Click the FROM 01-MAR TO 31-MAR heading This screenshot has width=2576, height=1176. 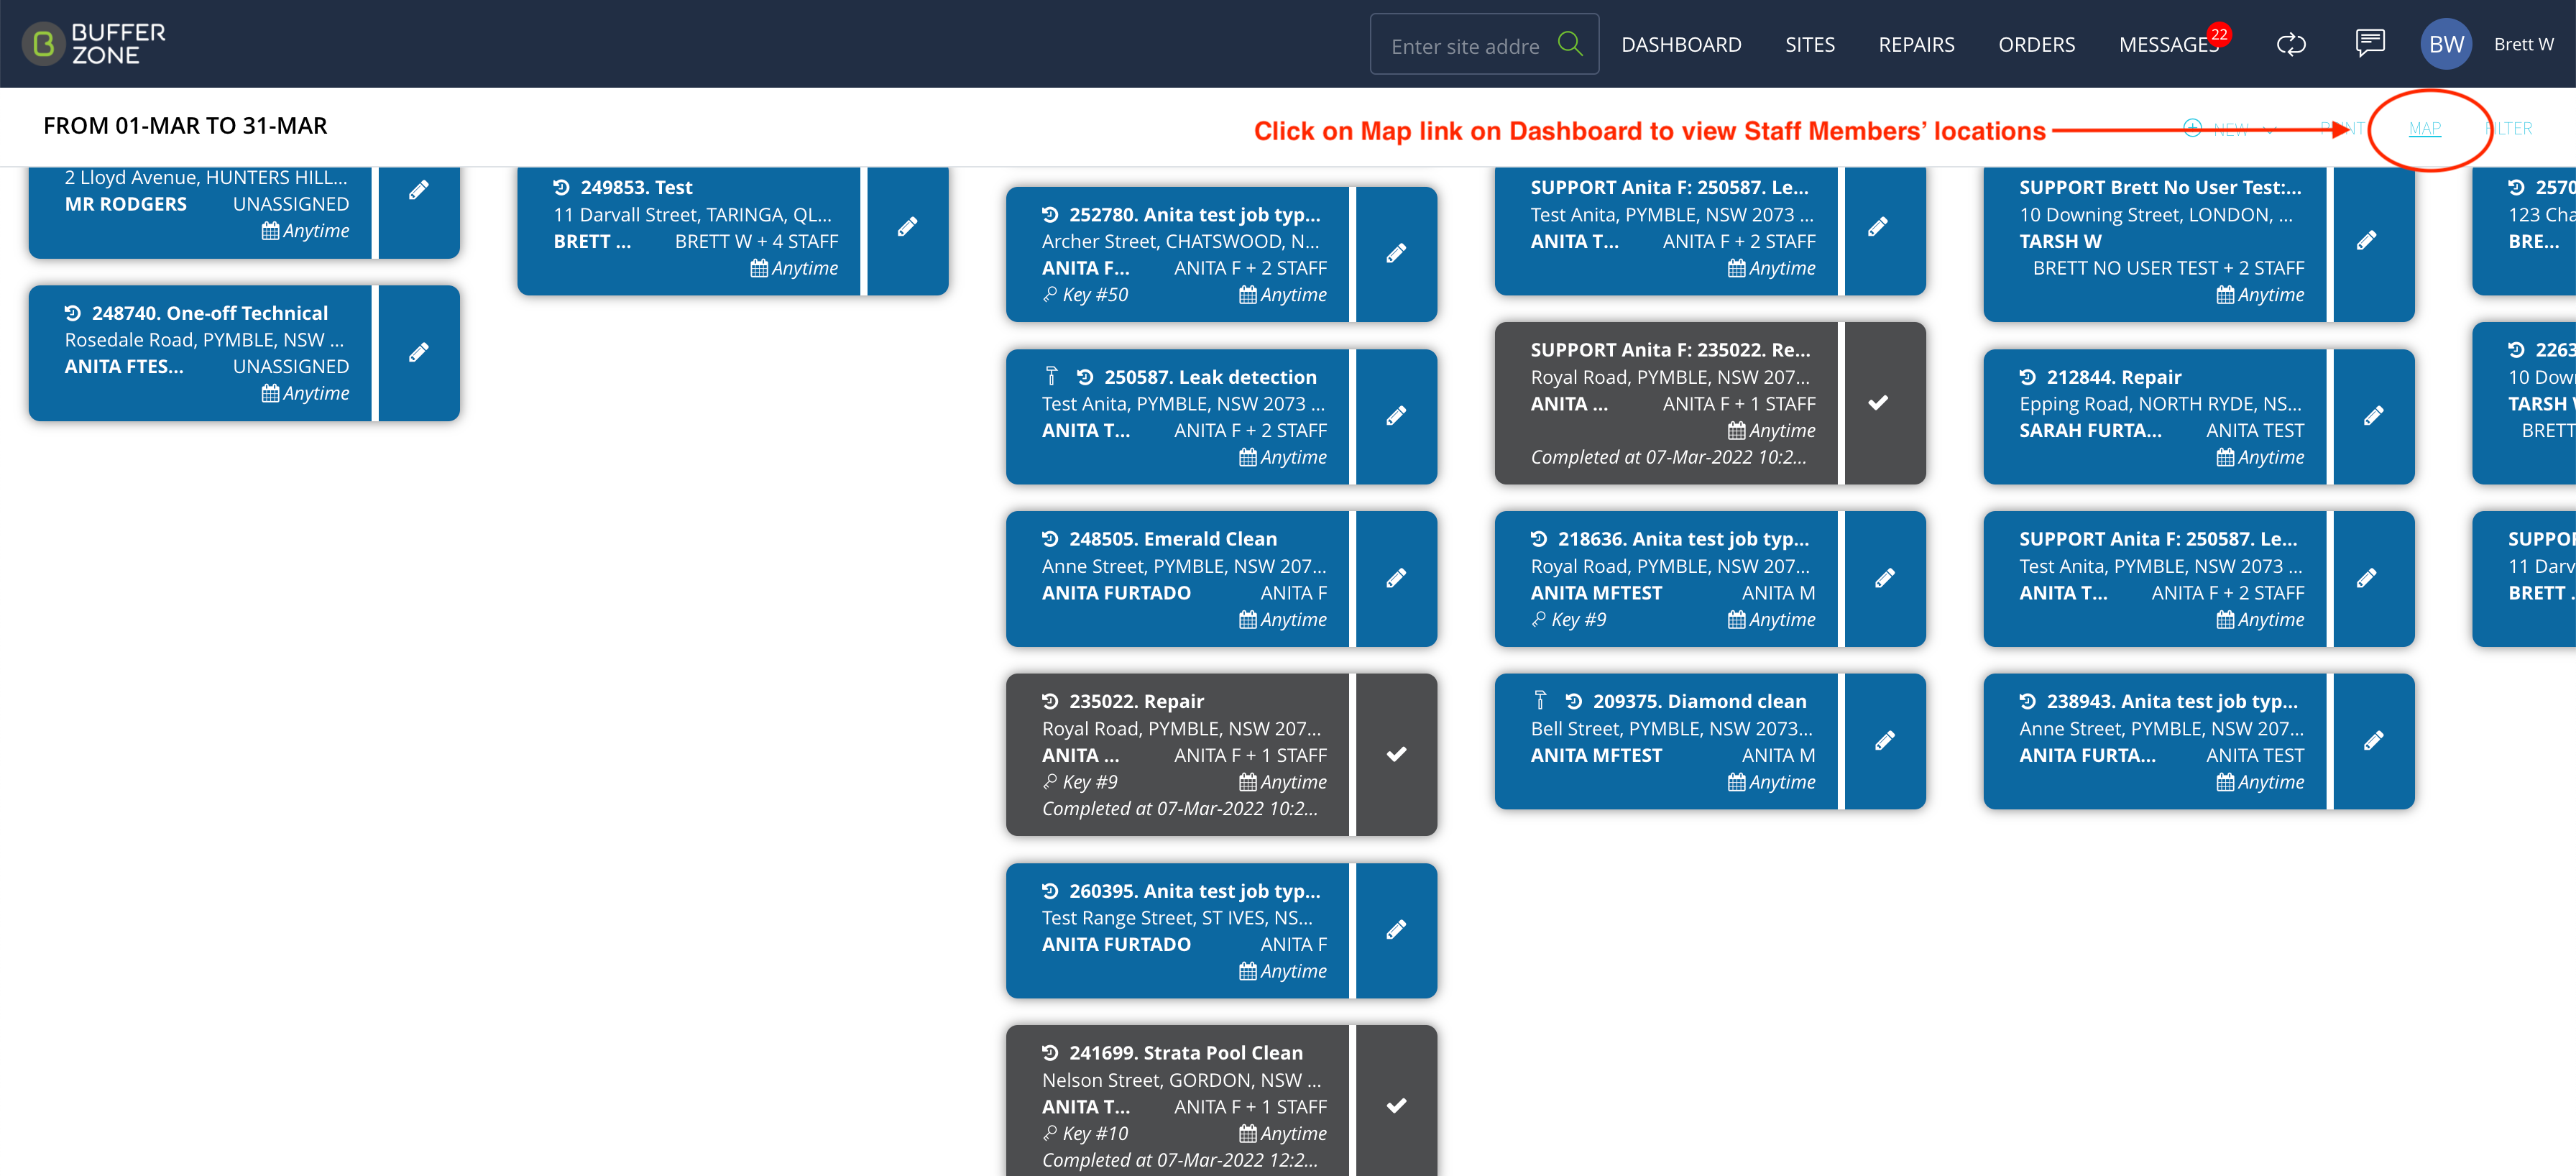coord(185,126)
